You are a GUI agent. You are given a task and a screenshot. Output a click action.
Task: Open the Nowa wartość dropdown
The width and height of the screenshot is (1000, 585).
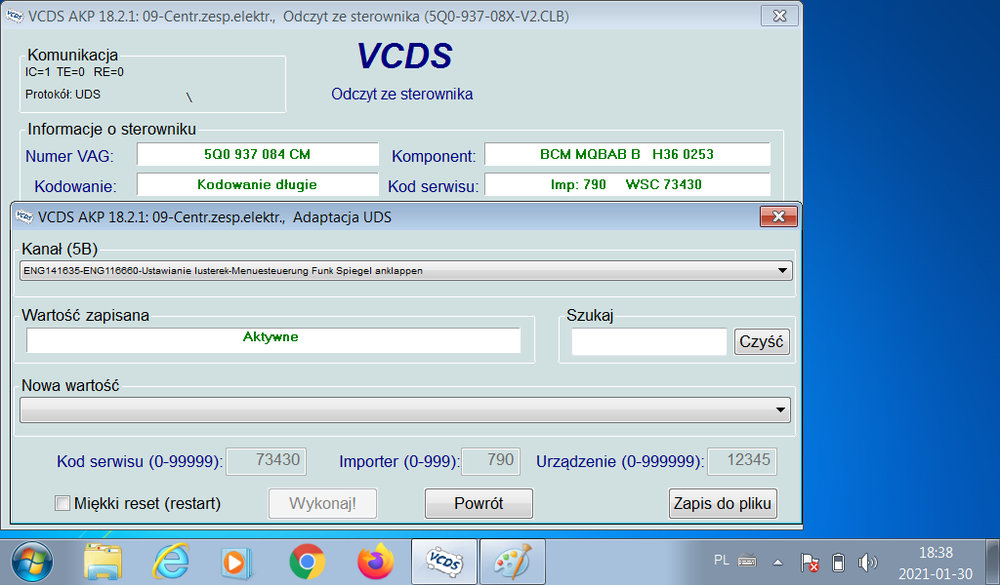point(780,410)
